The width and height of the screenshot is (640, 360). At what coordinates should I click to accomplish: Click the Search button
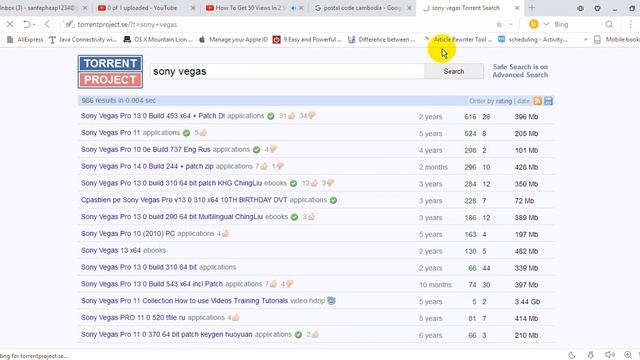[x=454, y=71]
